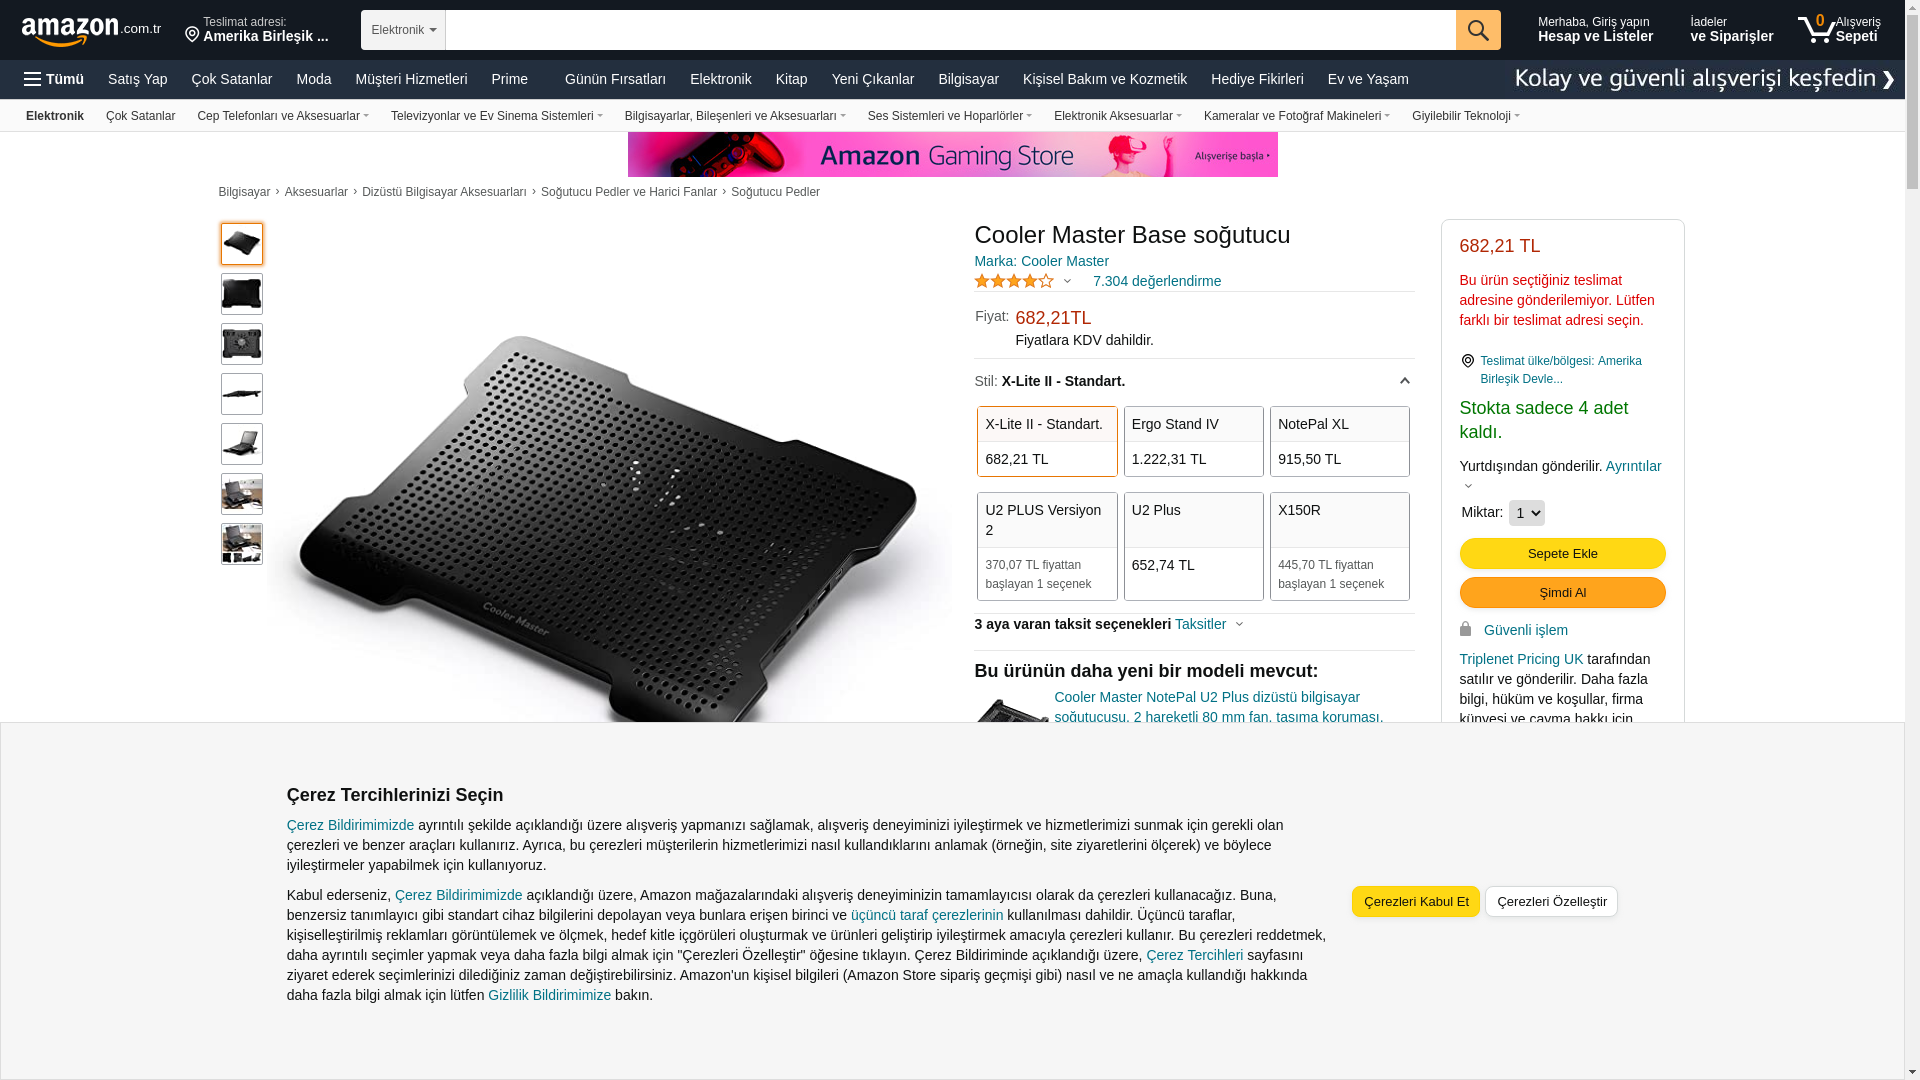The height and width of the screenshot is (1080, 1920).
Task: Select the first product thumbnail image
Action: click(242, 244)
